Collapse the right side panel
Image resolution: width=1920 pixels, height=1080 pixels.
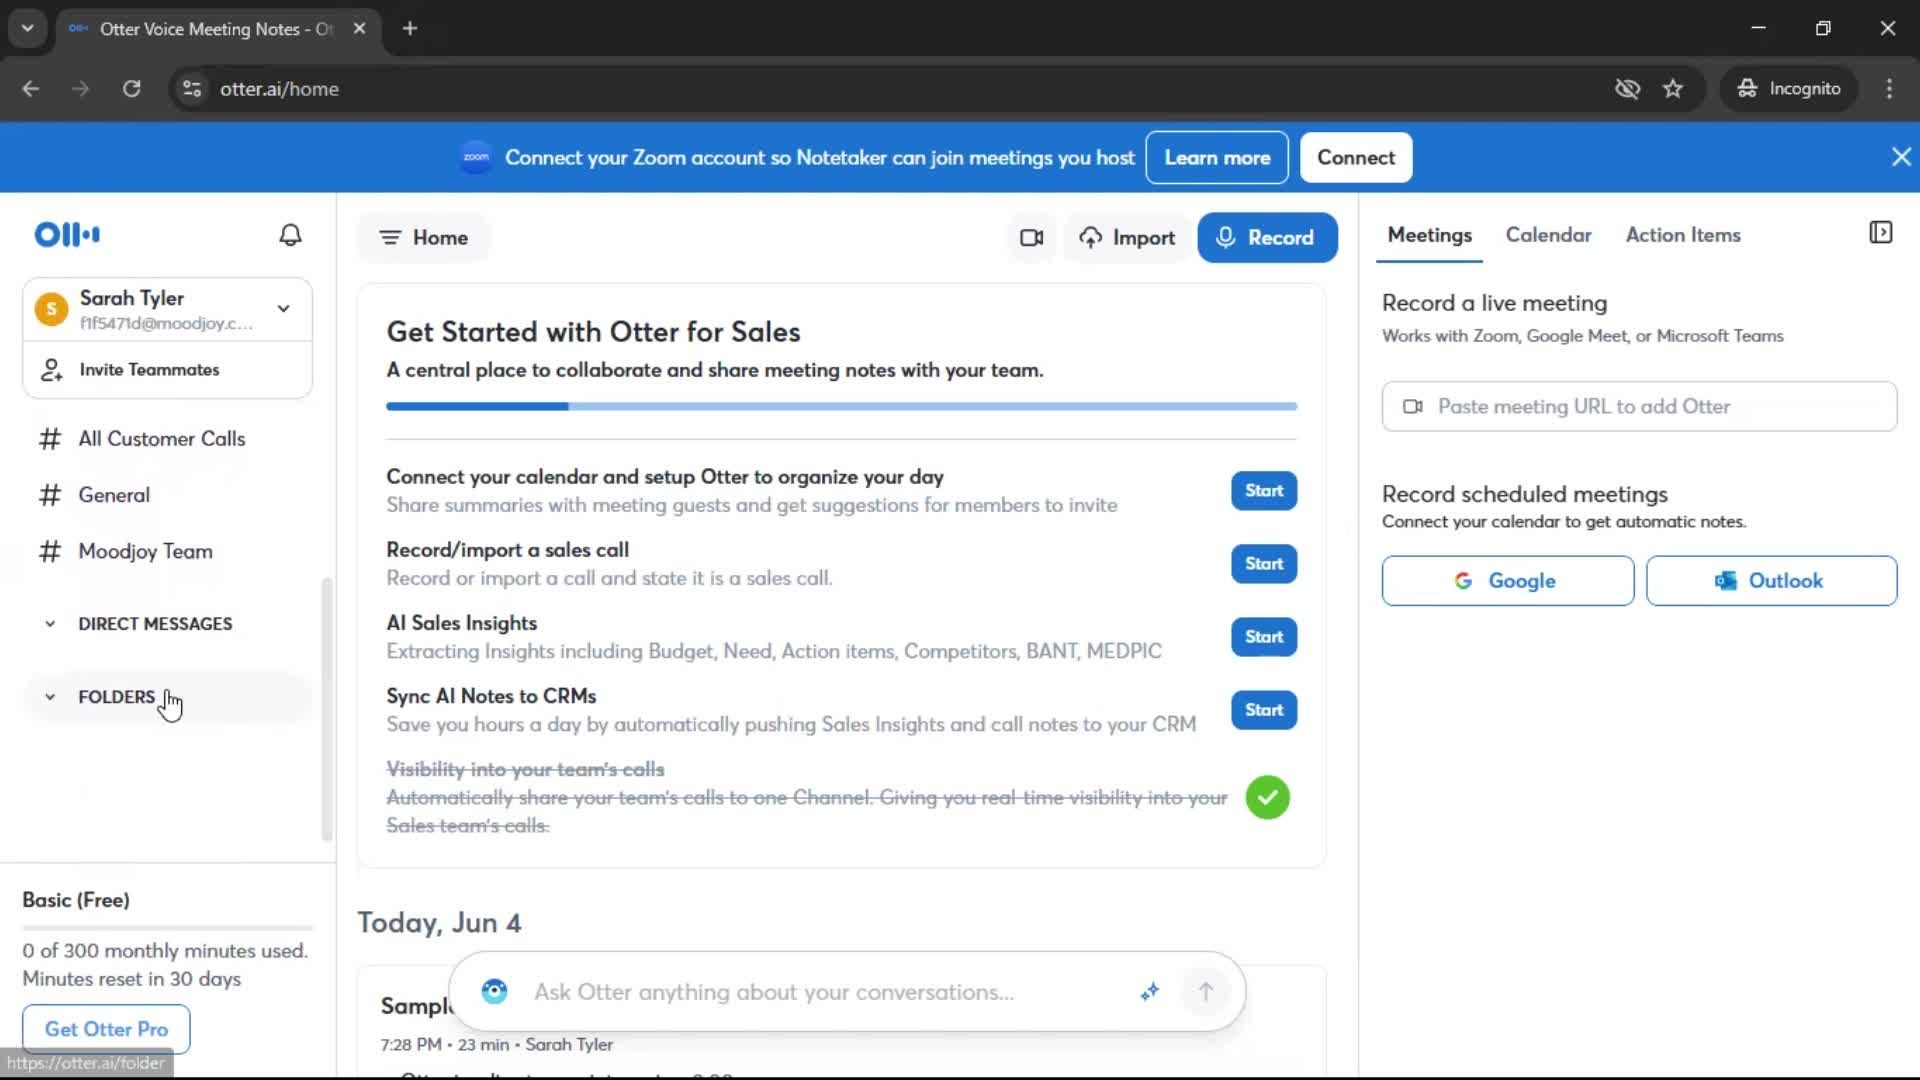pos(1880,233)
